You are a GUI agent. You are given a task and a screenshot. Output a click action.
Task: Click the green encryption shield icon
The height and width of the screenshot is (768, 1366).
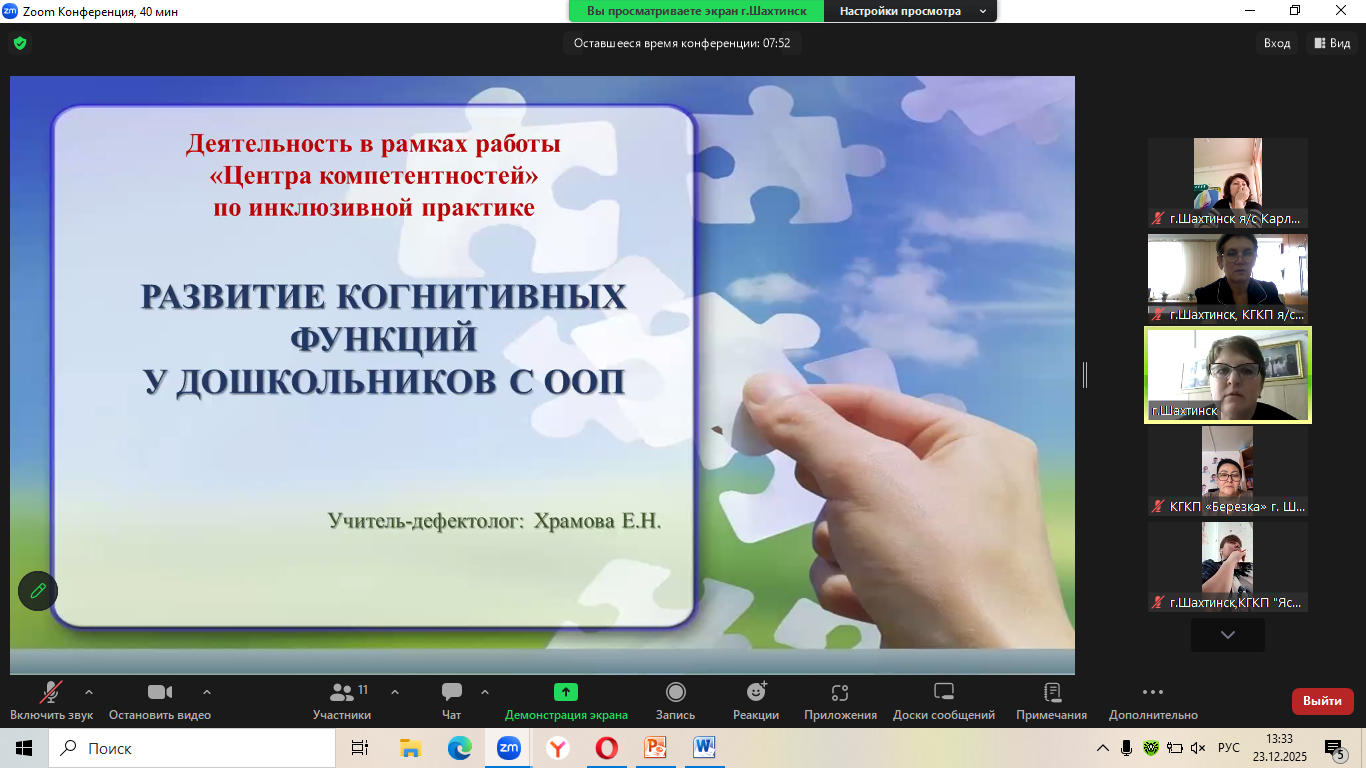[x=20, y=43]
